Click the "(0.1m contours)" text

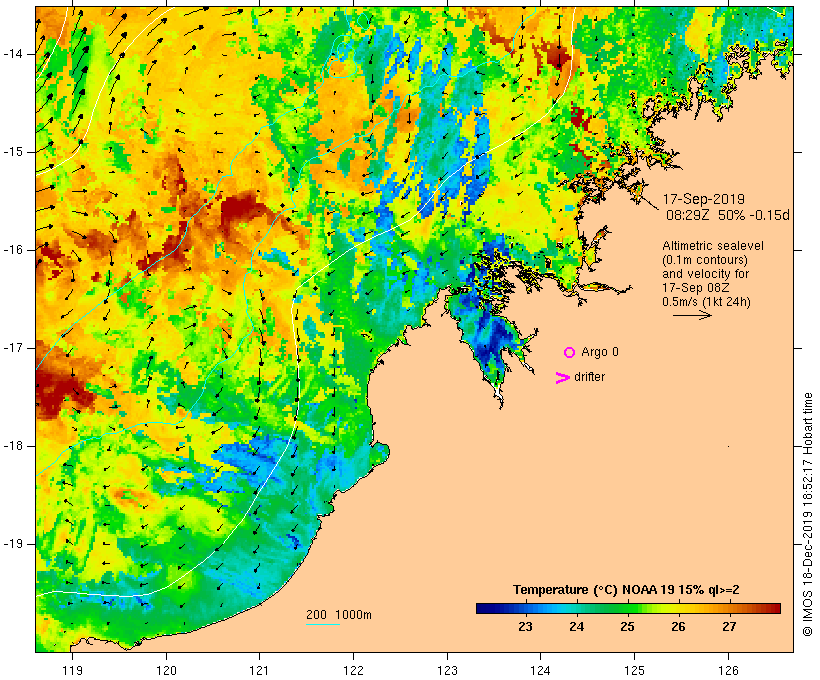pyautogui.click(x=704, y=260)
